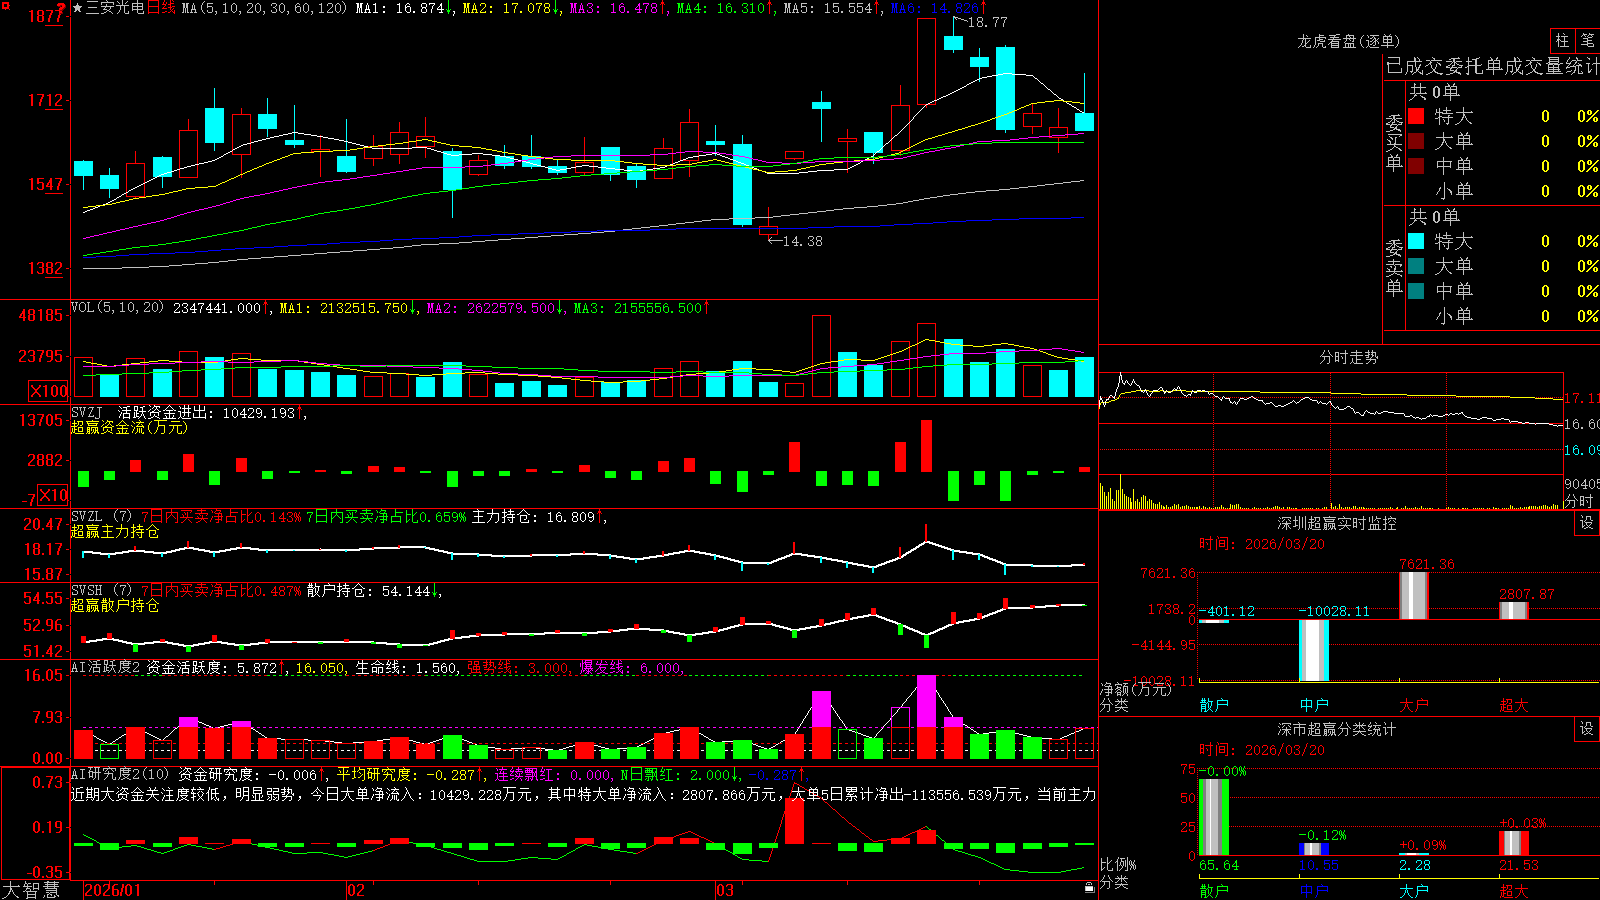Click the 超赢资金流(万元) label
This screenshot has width=1600, height=900.
[x=129, y=427]
